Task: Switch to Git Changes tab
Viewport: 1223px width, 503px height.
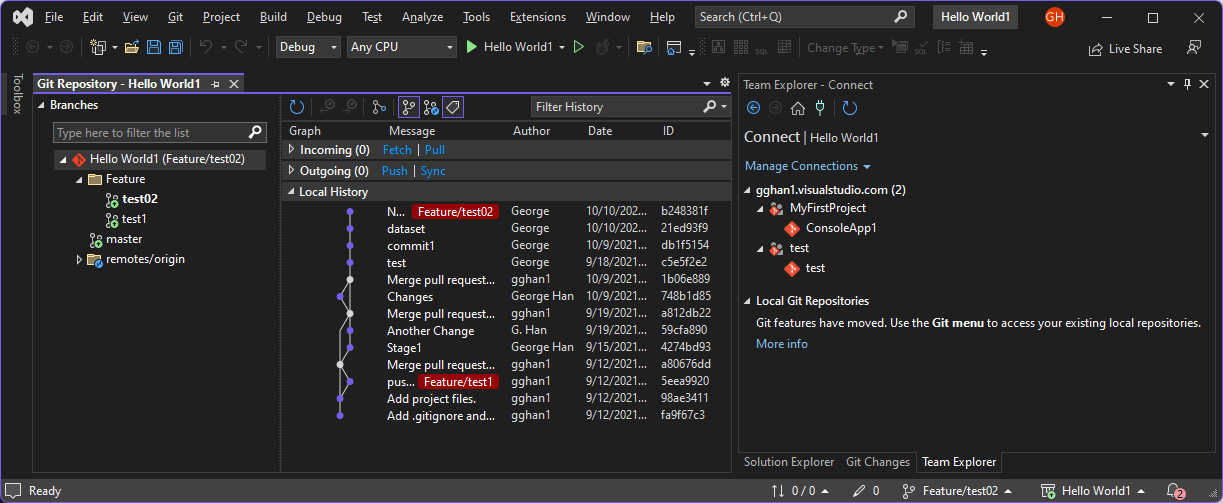Action: [x=878, y=462]
